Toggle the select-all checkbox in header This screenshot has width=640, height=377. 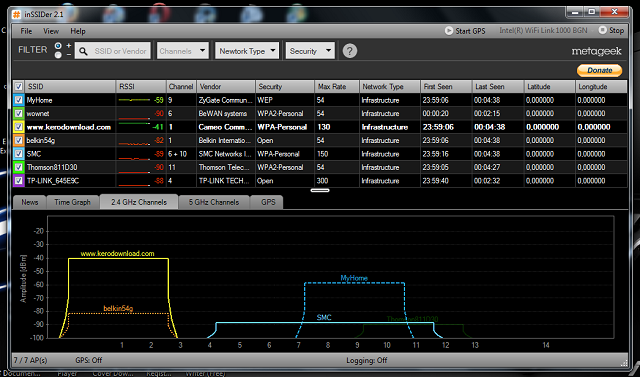18,86
